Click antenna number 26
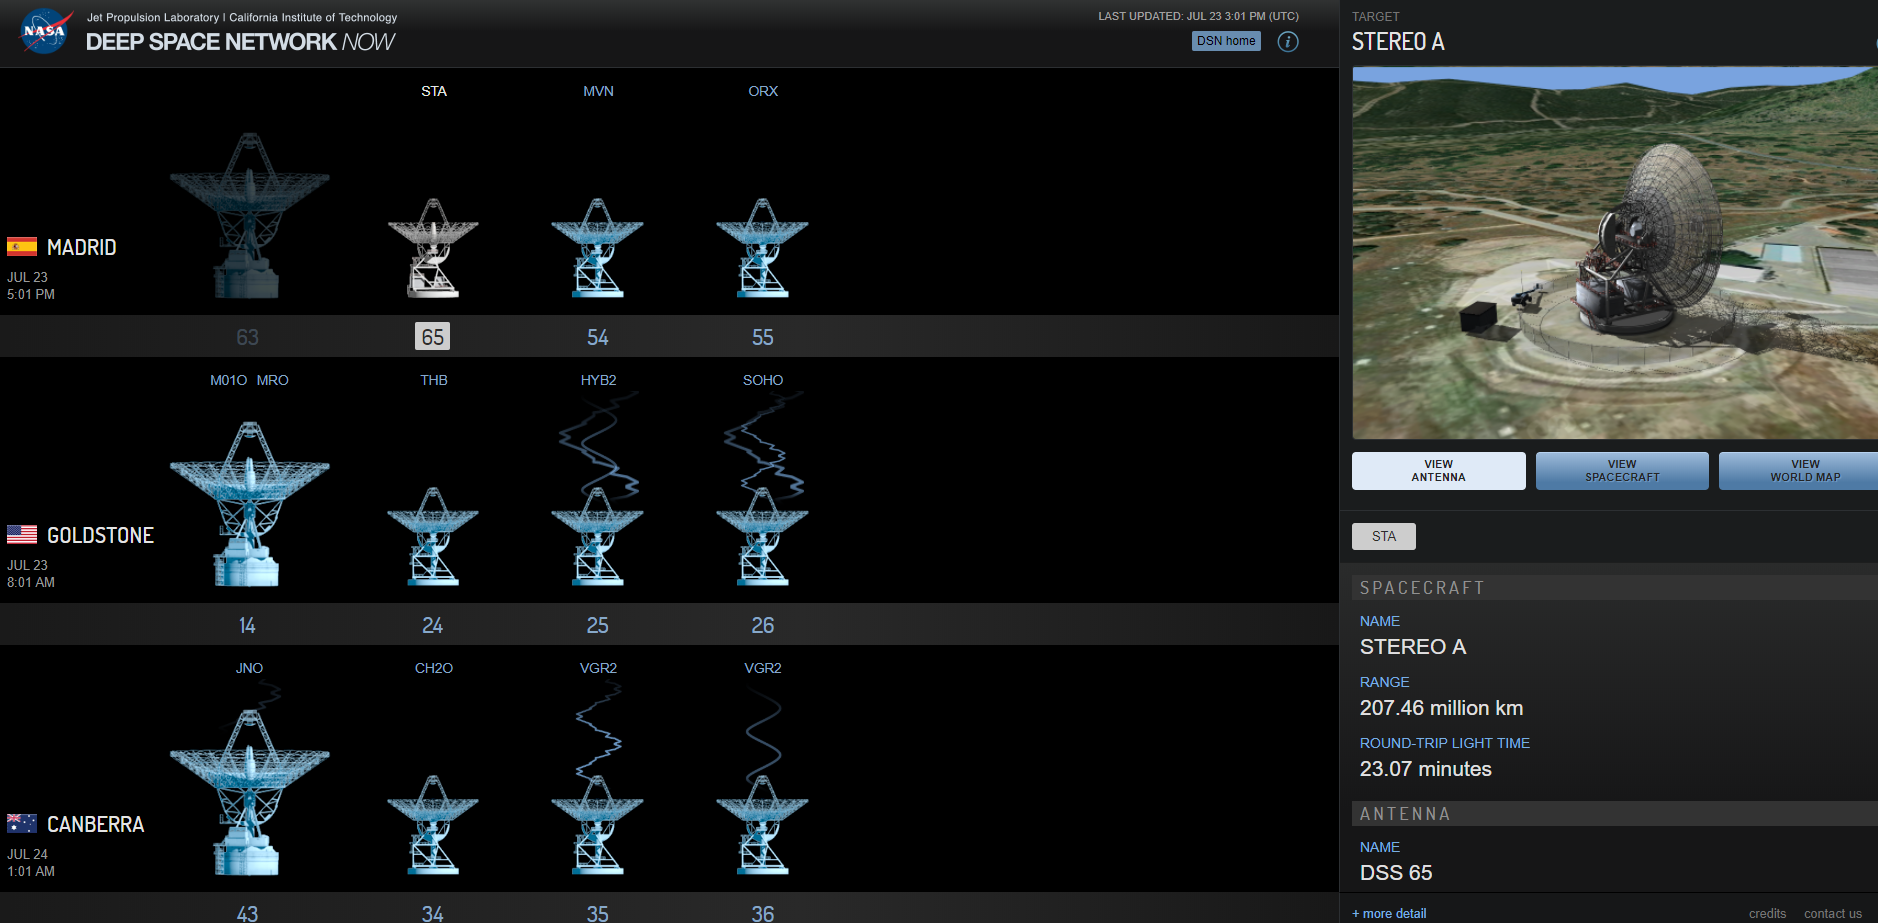 (x=762, y=625)
